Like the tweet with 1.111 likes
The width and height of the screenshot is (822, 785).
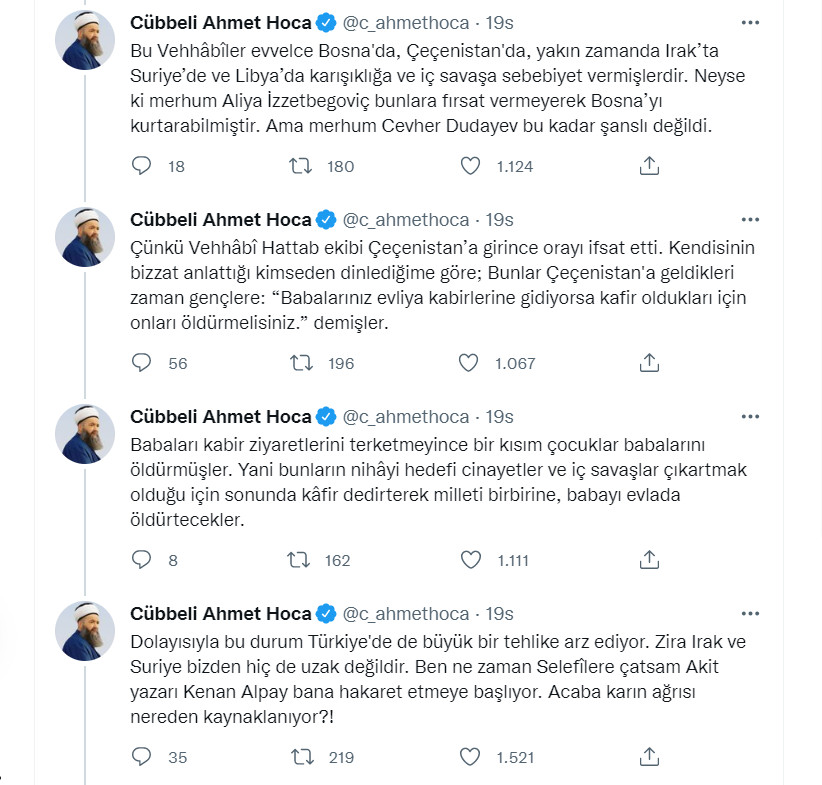[x=470, y=560]
